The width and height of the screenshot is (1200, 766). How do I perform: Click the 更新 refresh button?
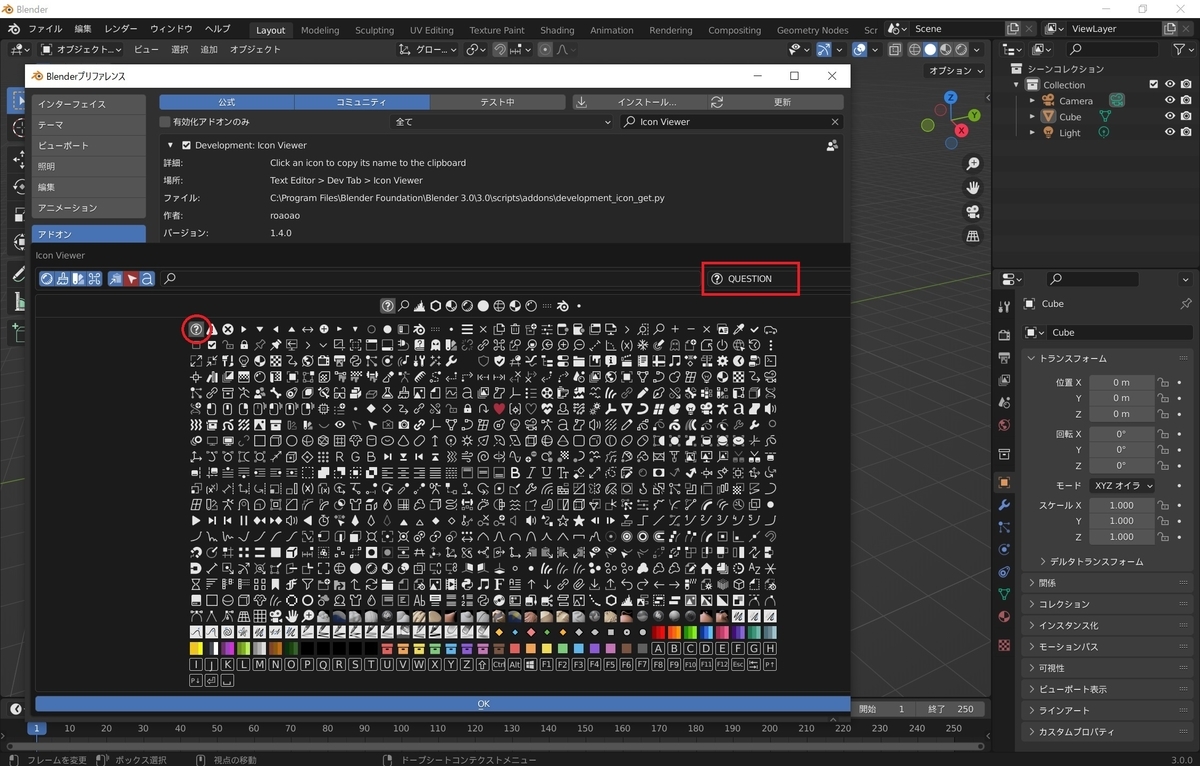click(776, 102)
